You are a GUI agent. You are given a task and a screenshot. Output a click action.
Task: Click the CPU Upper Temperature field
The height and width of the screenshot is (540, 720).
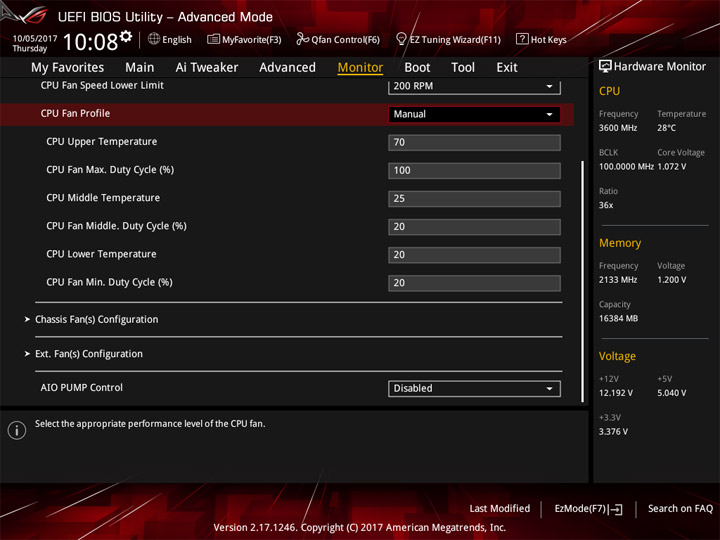474,142
